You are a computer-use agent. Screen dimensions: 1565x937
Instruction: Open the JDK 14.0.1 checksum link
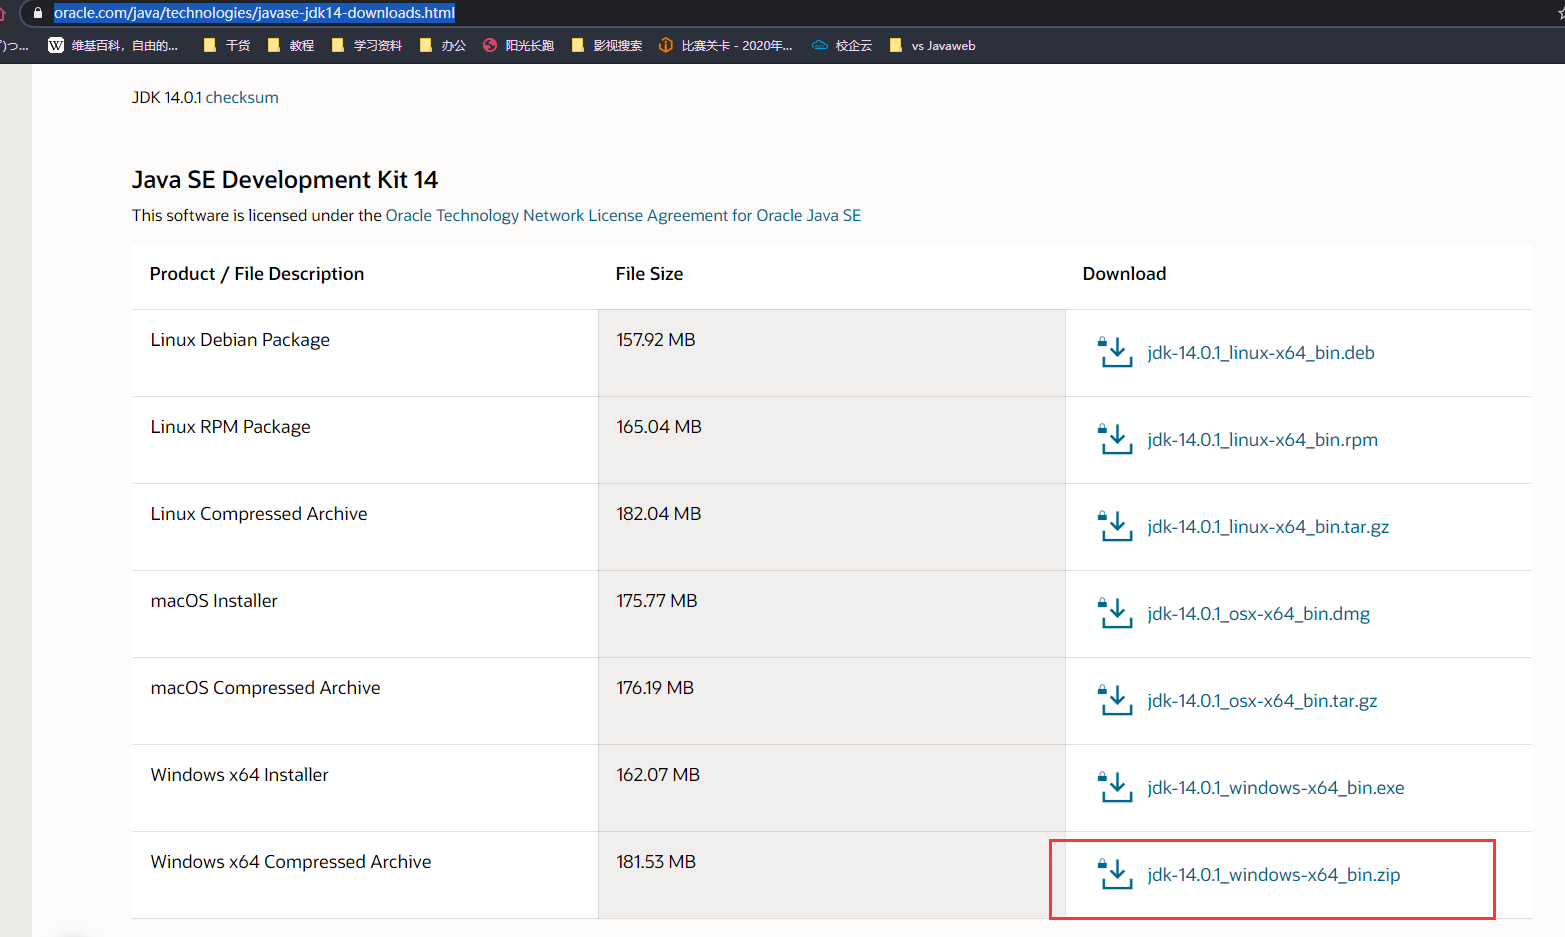coord(242,97)
